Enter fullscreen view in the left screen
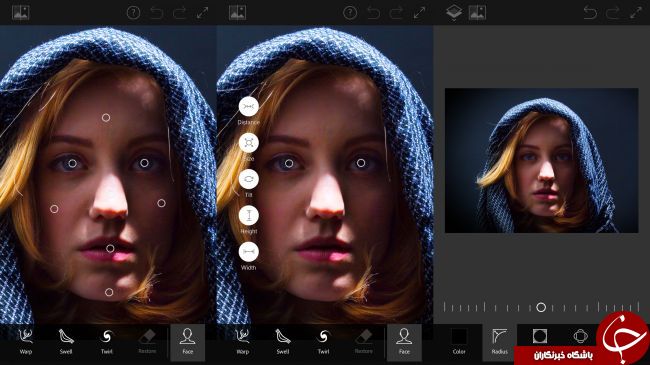The width and height of the screenshot is (650, 365). click(202, 13)
